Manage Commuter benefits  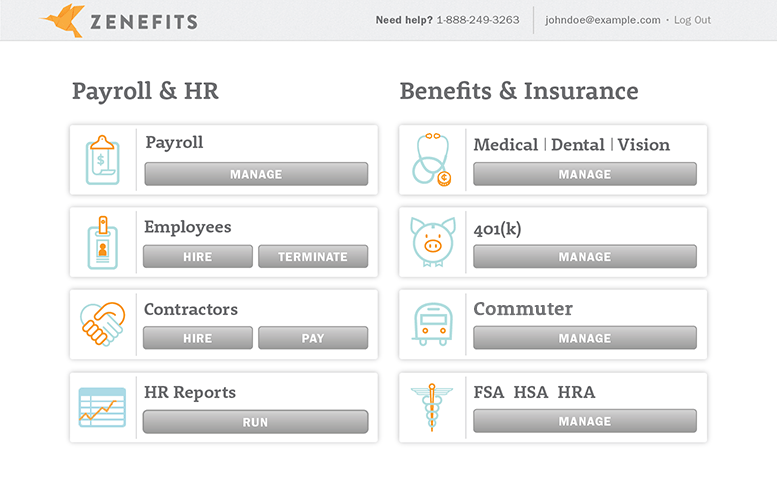585,338
